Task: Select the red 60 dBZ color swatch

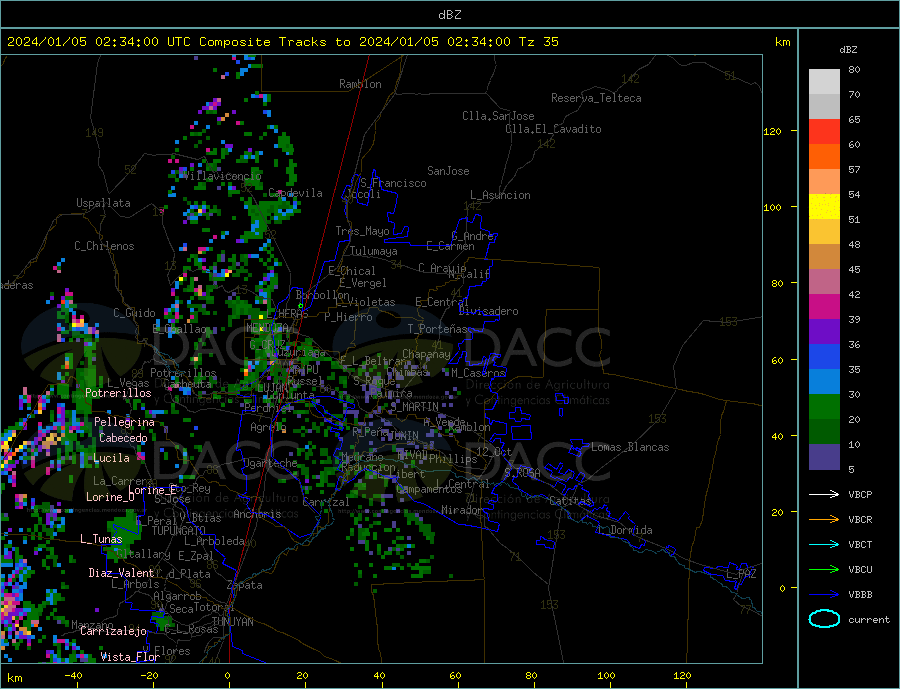Action: [824, 131]
